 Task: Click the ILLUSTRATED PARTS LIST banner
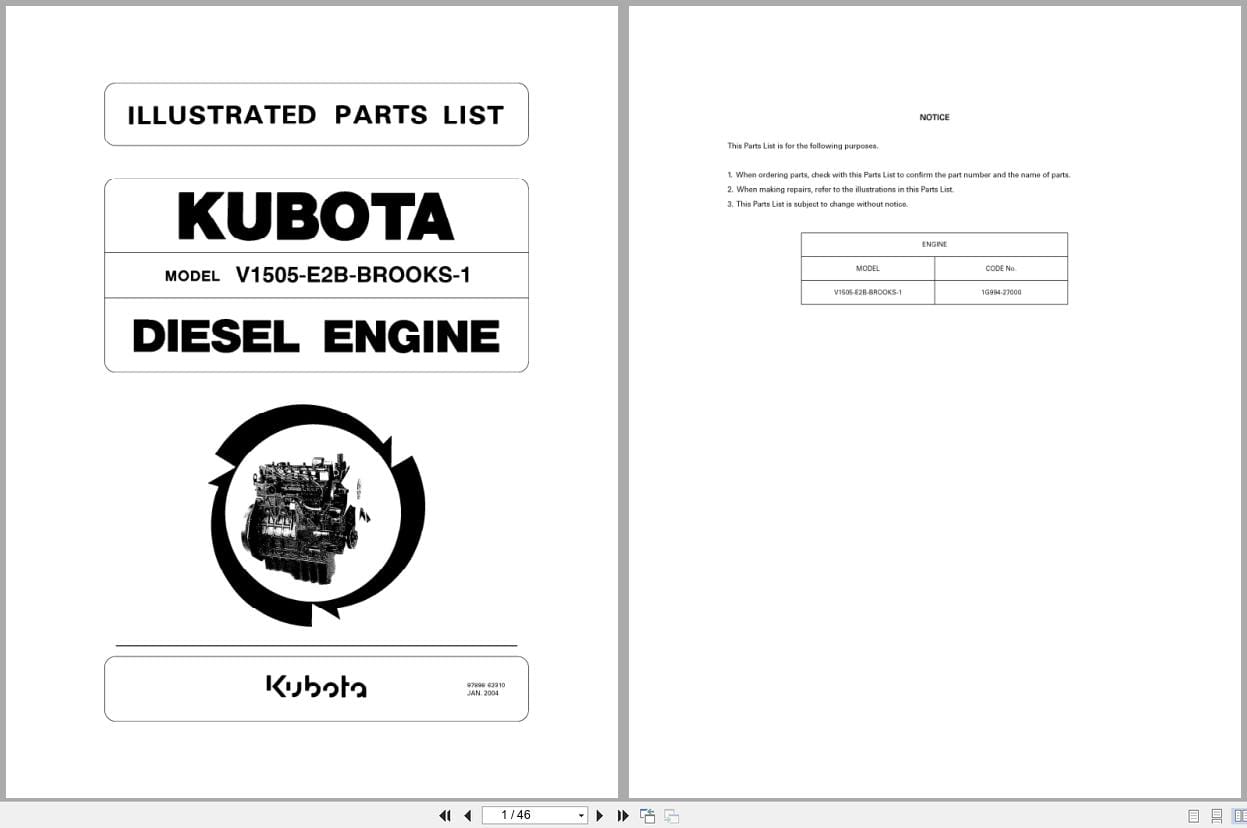pos(316,114)
